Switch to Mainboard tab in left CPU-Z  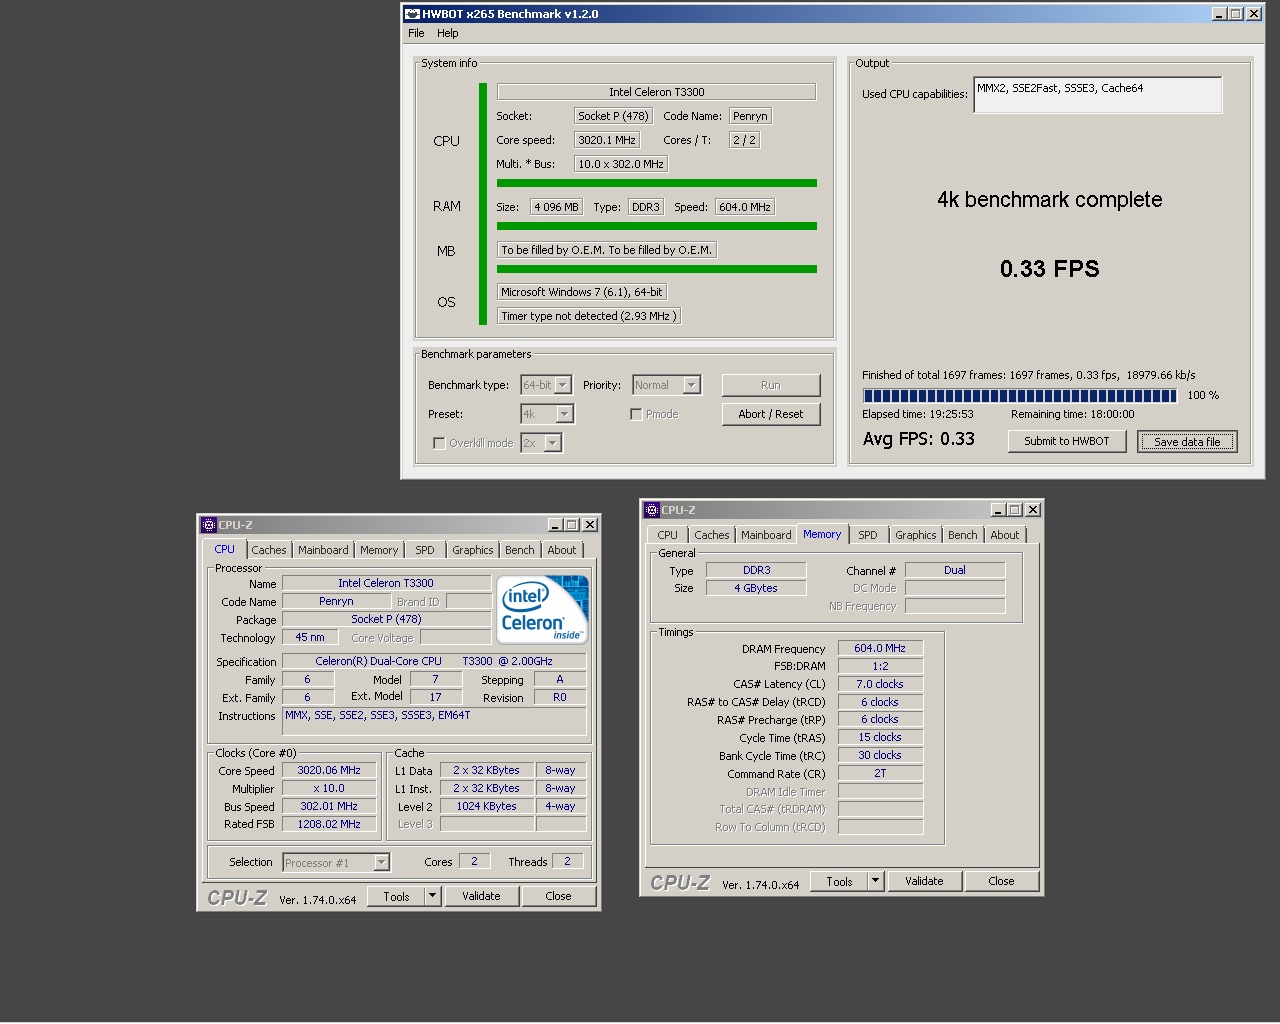click(x=323, y=550)
